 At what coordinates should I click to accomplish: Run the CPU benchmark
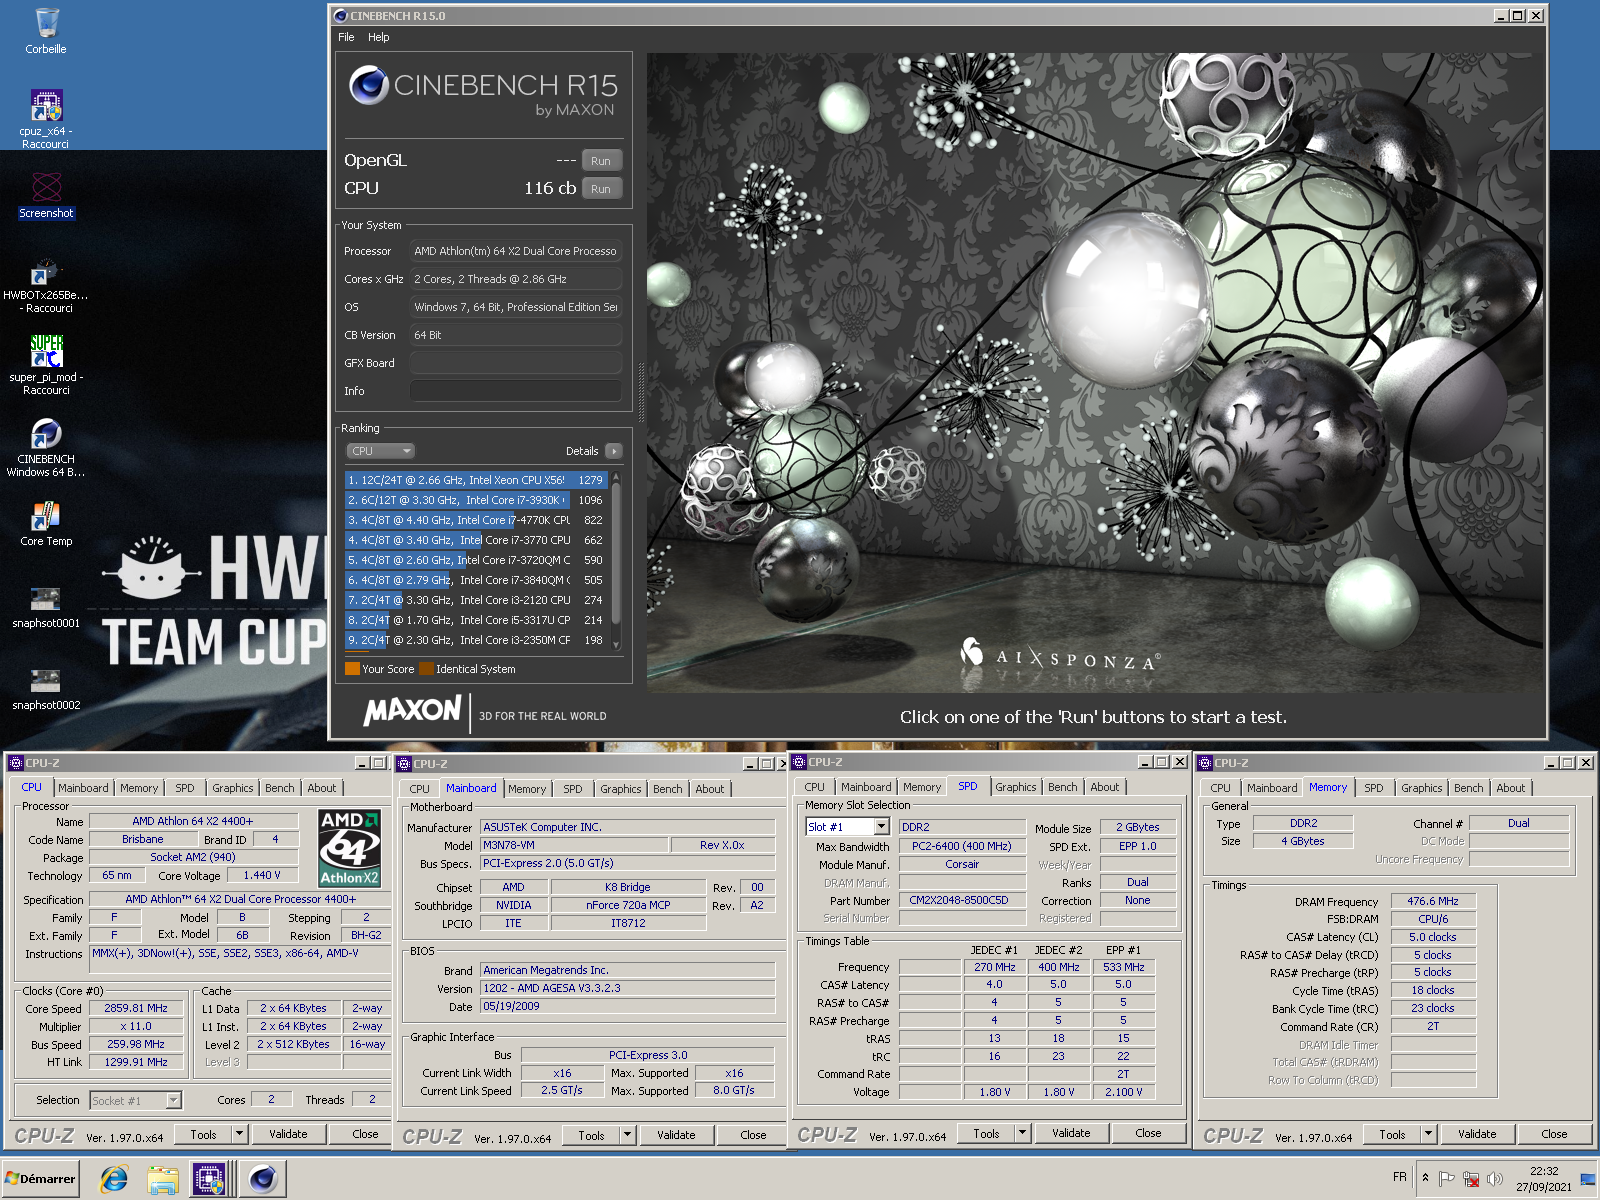click(x=601, y=189)
